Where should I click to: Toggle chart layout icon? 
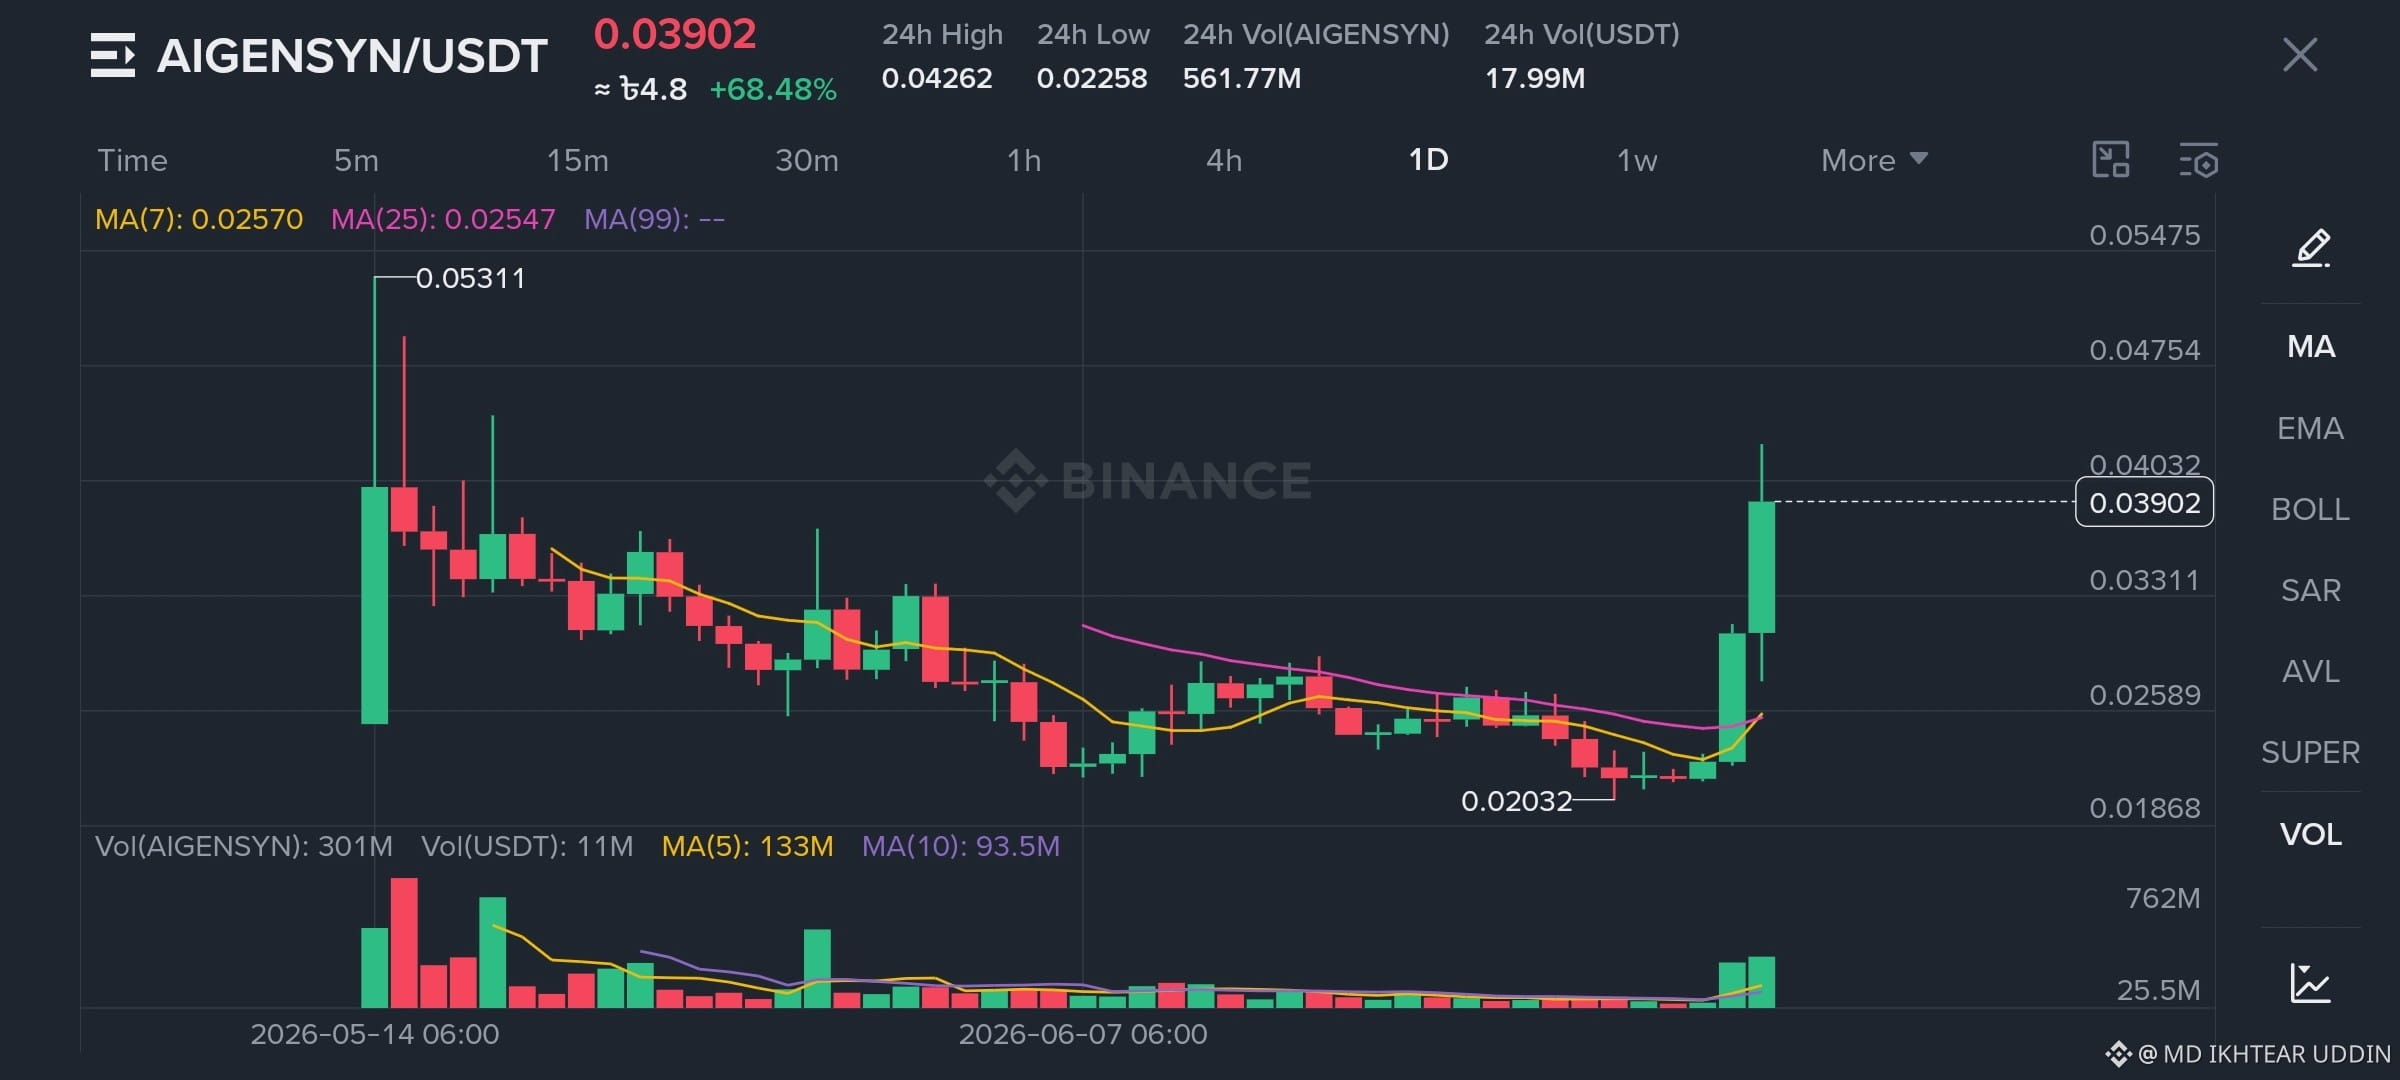2111,160
